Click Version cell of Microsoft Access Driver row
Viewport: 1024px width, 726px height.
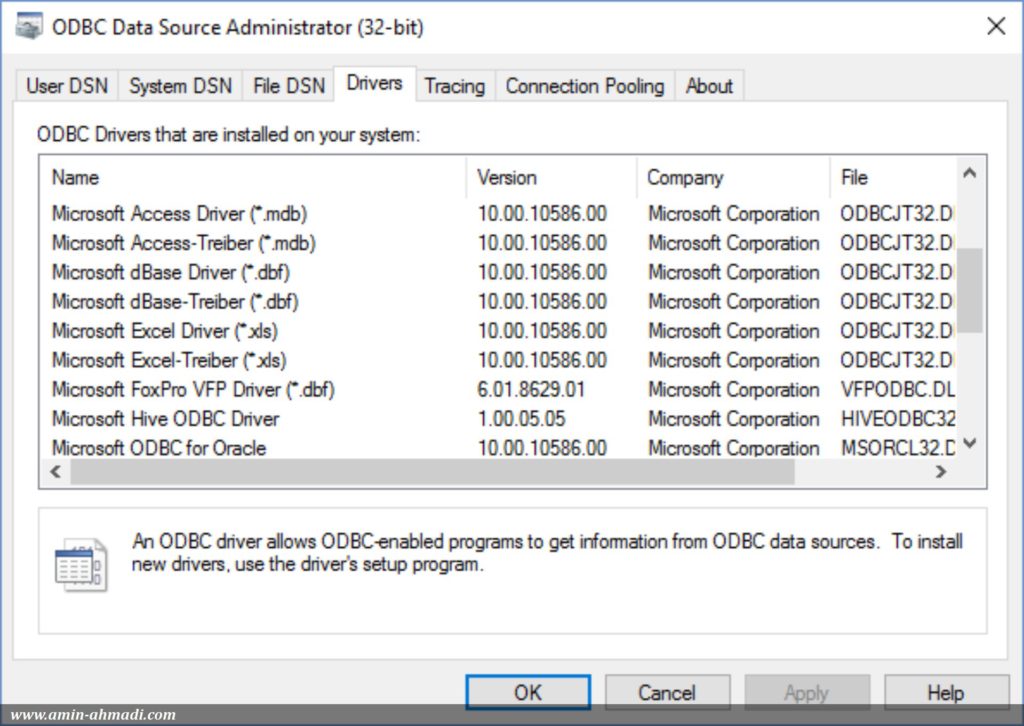(542, 213)
